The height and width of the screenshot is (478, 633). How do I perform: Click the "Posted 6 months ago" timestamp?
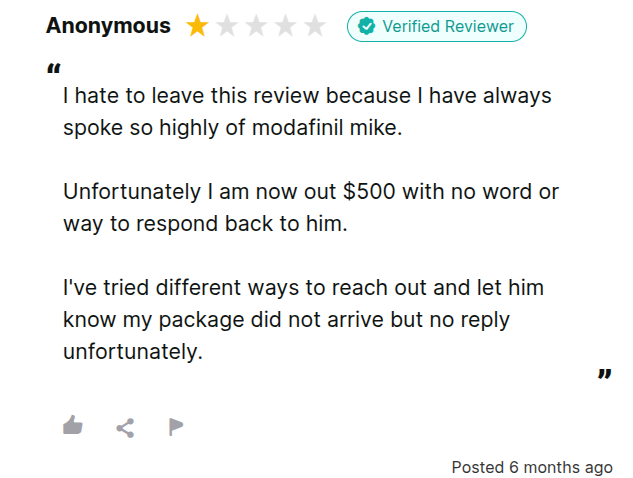point(531,467)
